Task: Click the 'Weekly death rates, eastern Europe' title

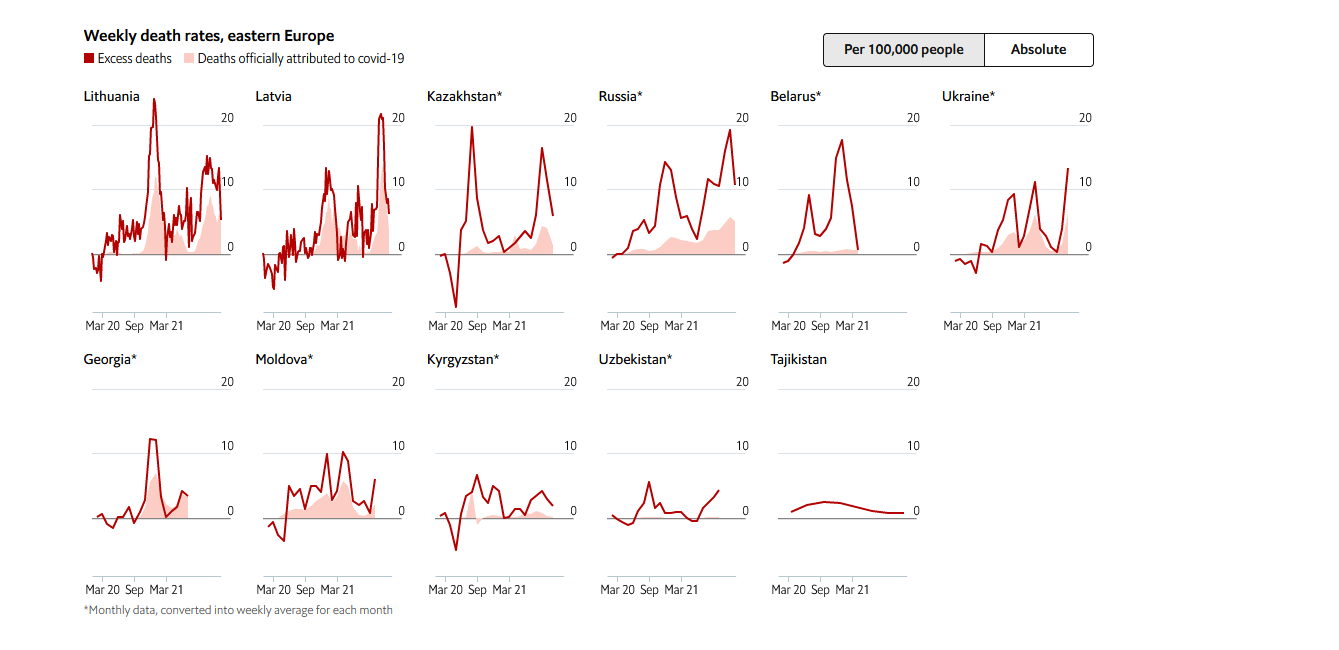Action: (209, 36)
